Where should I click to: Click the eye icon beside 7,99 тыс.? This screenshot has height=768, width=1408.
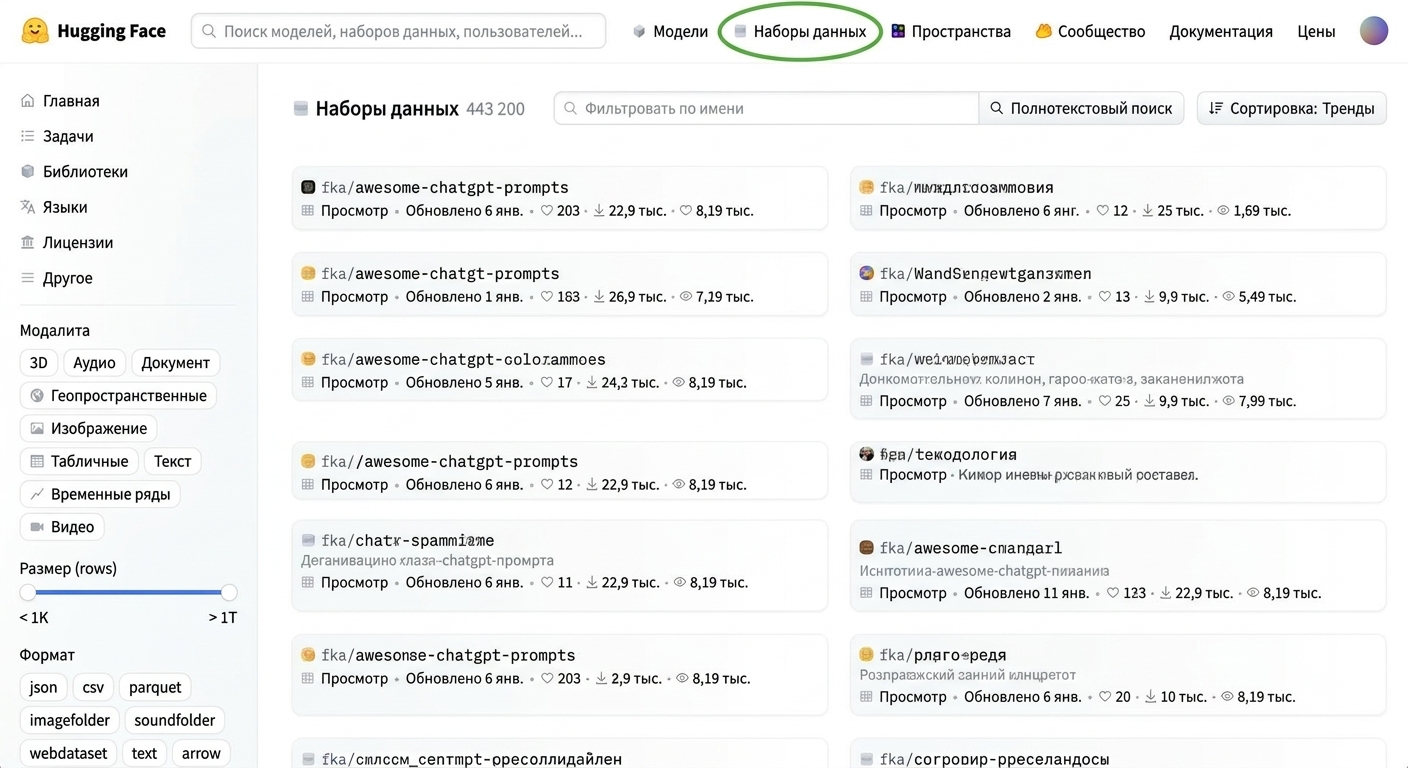pos(1228,401)
